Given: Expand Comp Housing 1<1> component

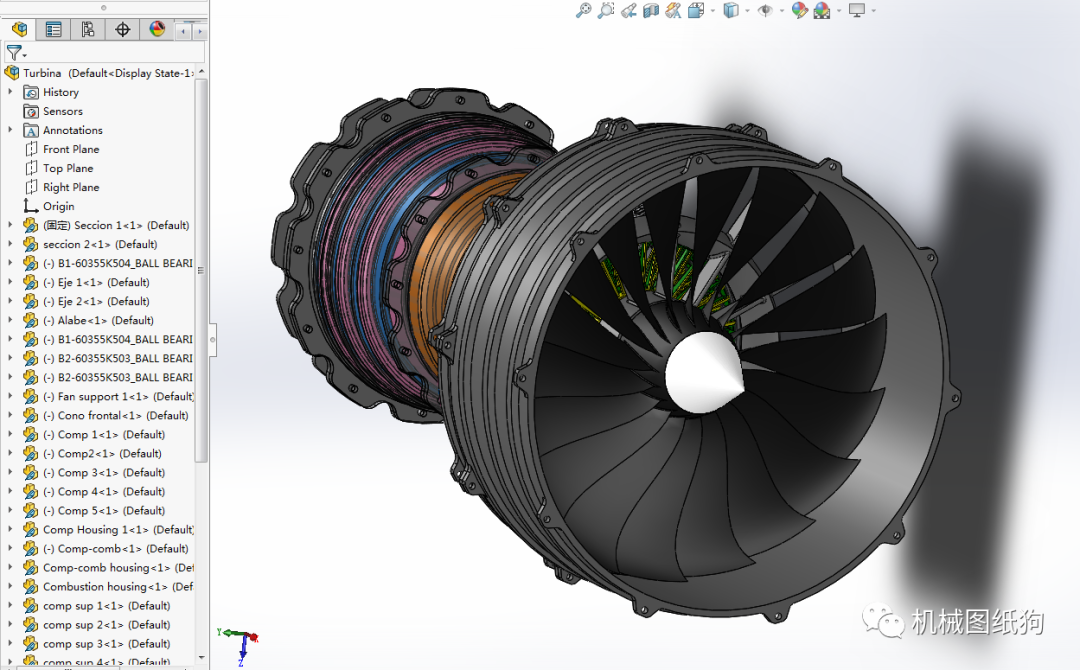Looking at the screenshot, I should click(x=10, y=530).
